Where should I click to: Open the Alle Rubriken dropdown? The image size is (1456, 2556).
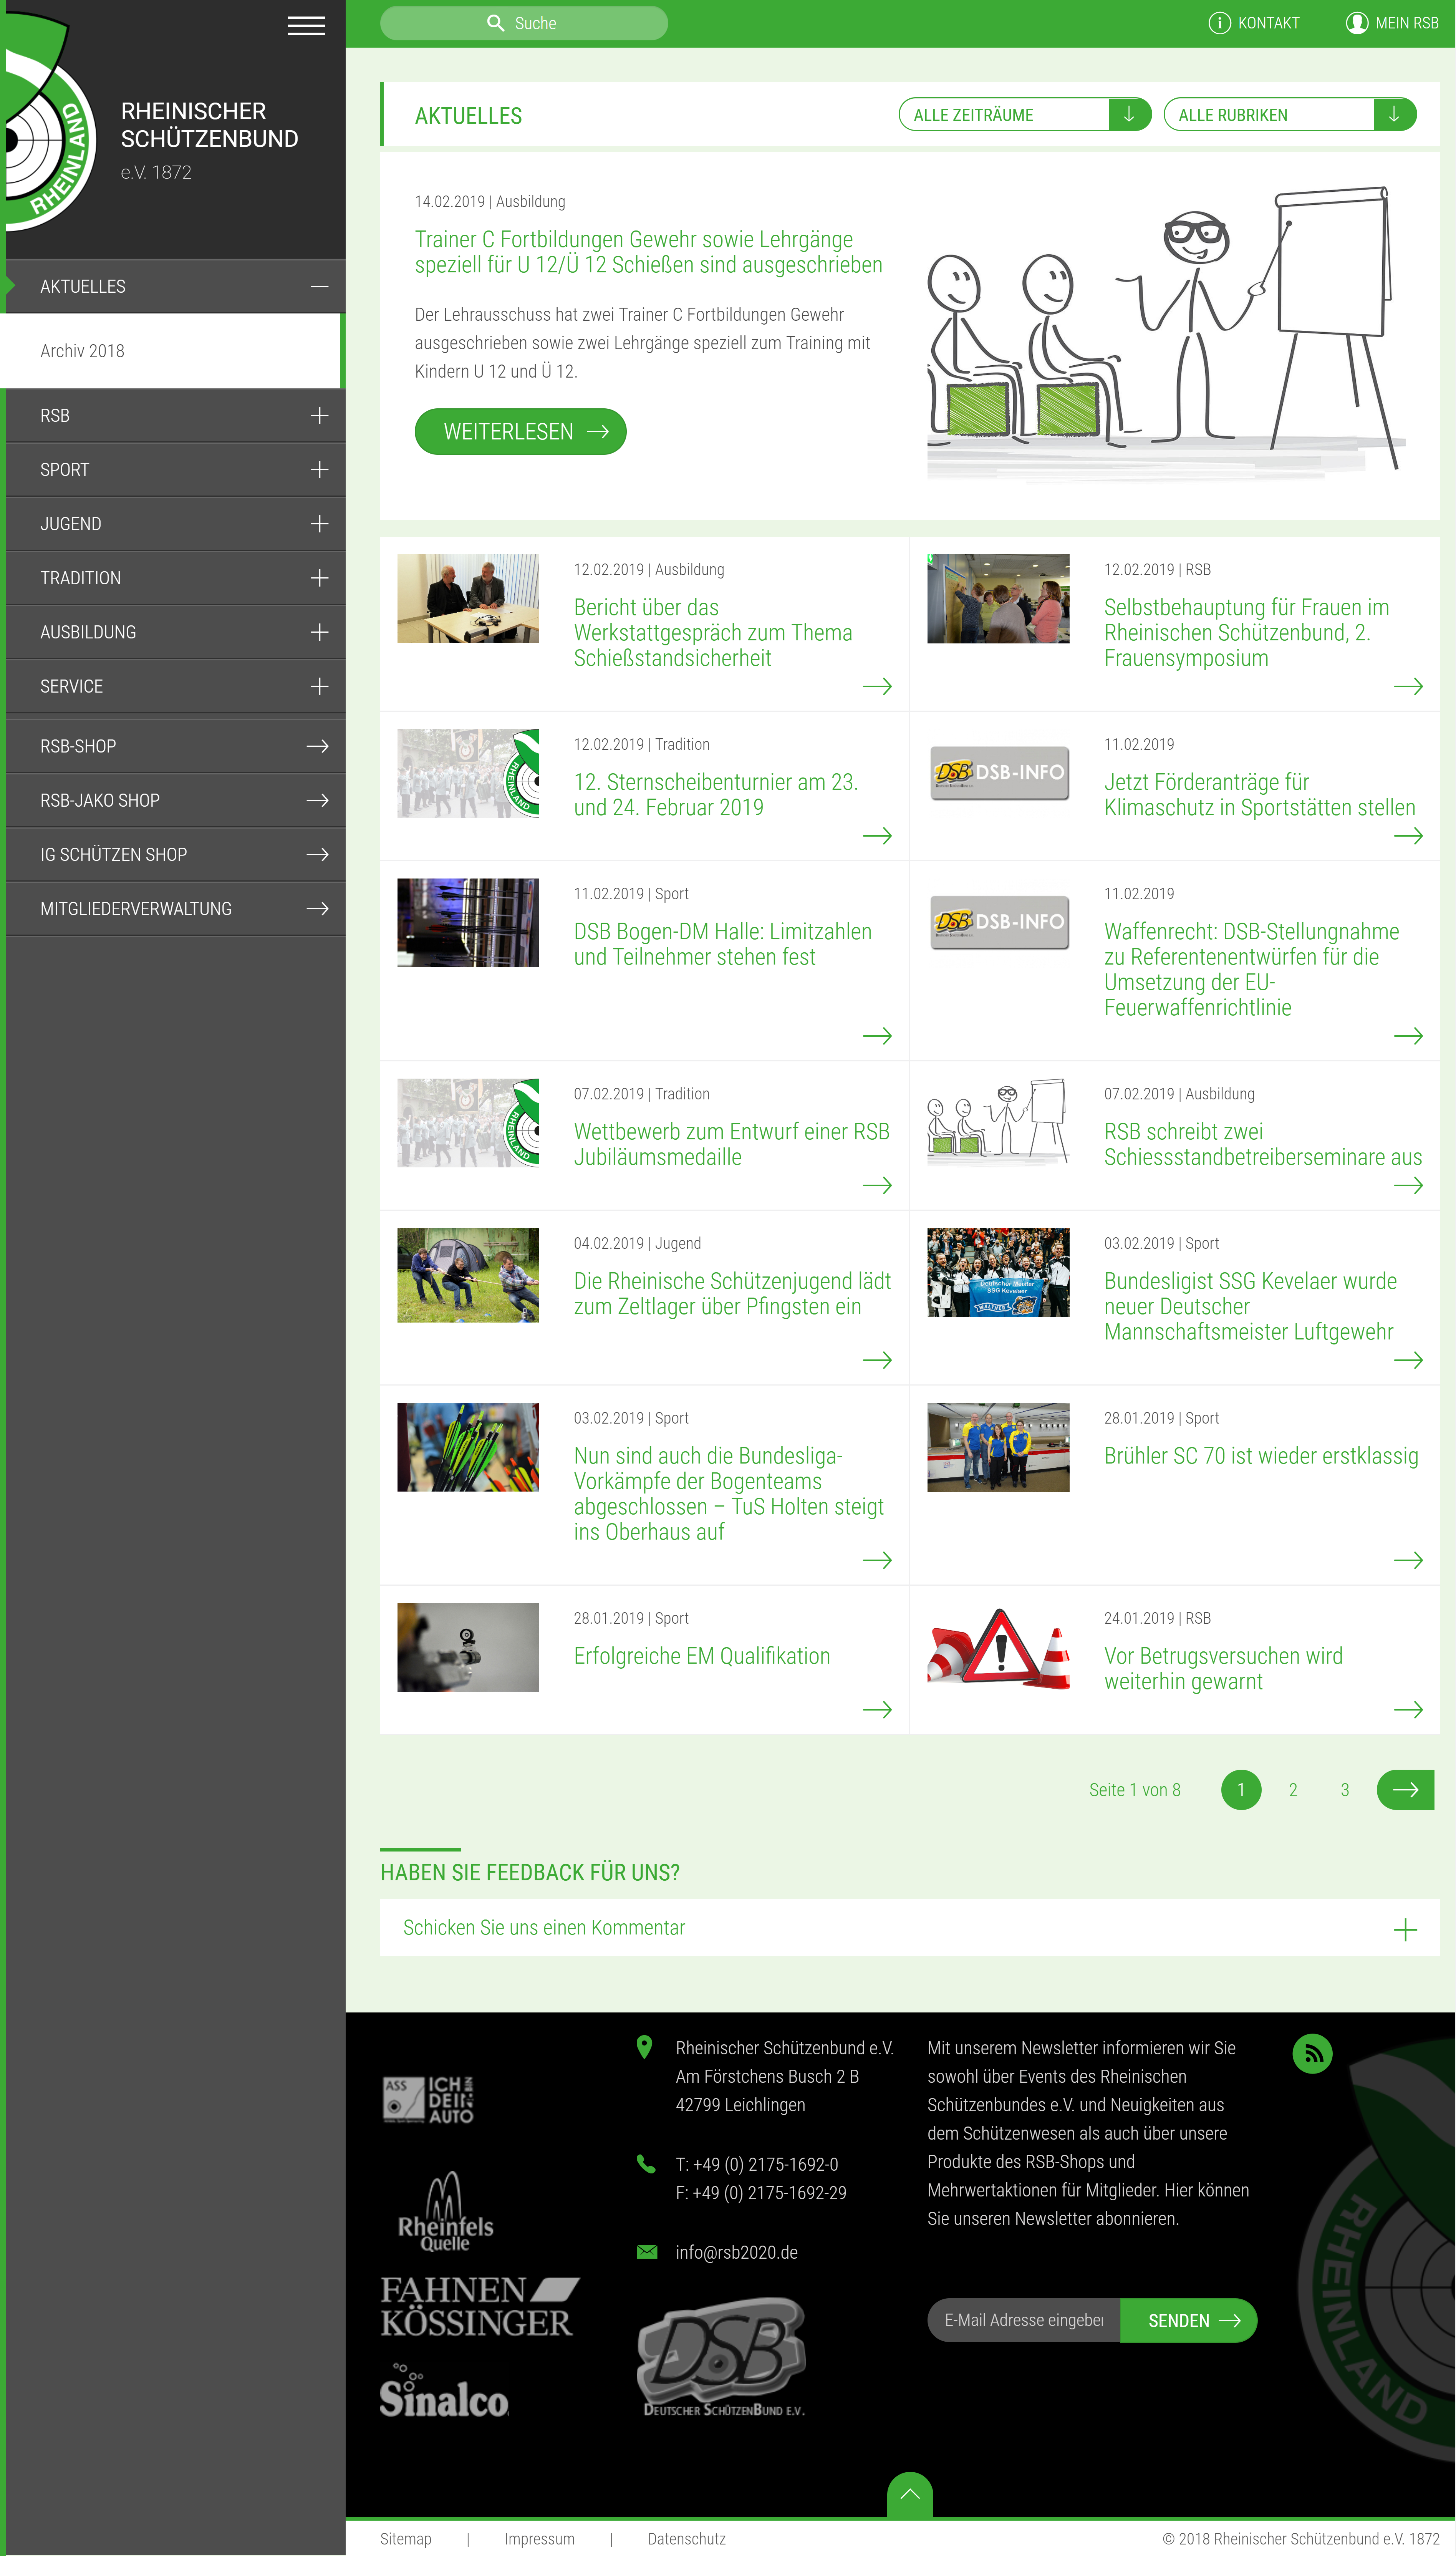(x=1290, y=115)
